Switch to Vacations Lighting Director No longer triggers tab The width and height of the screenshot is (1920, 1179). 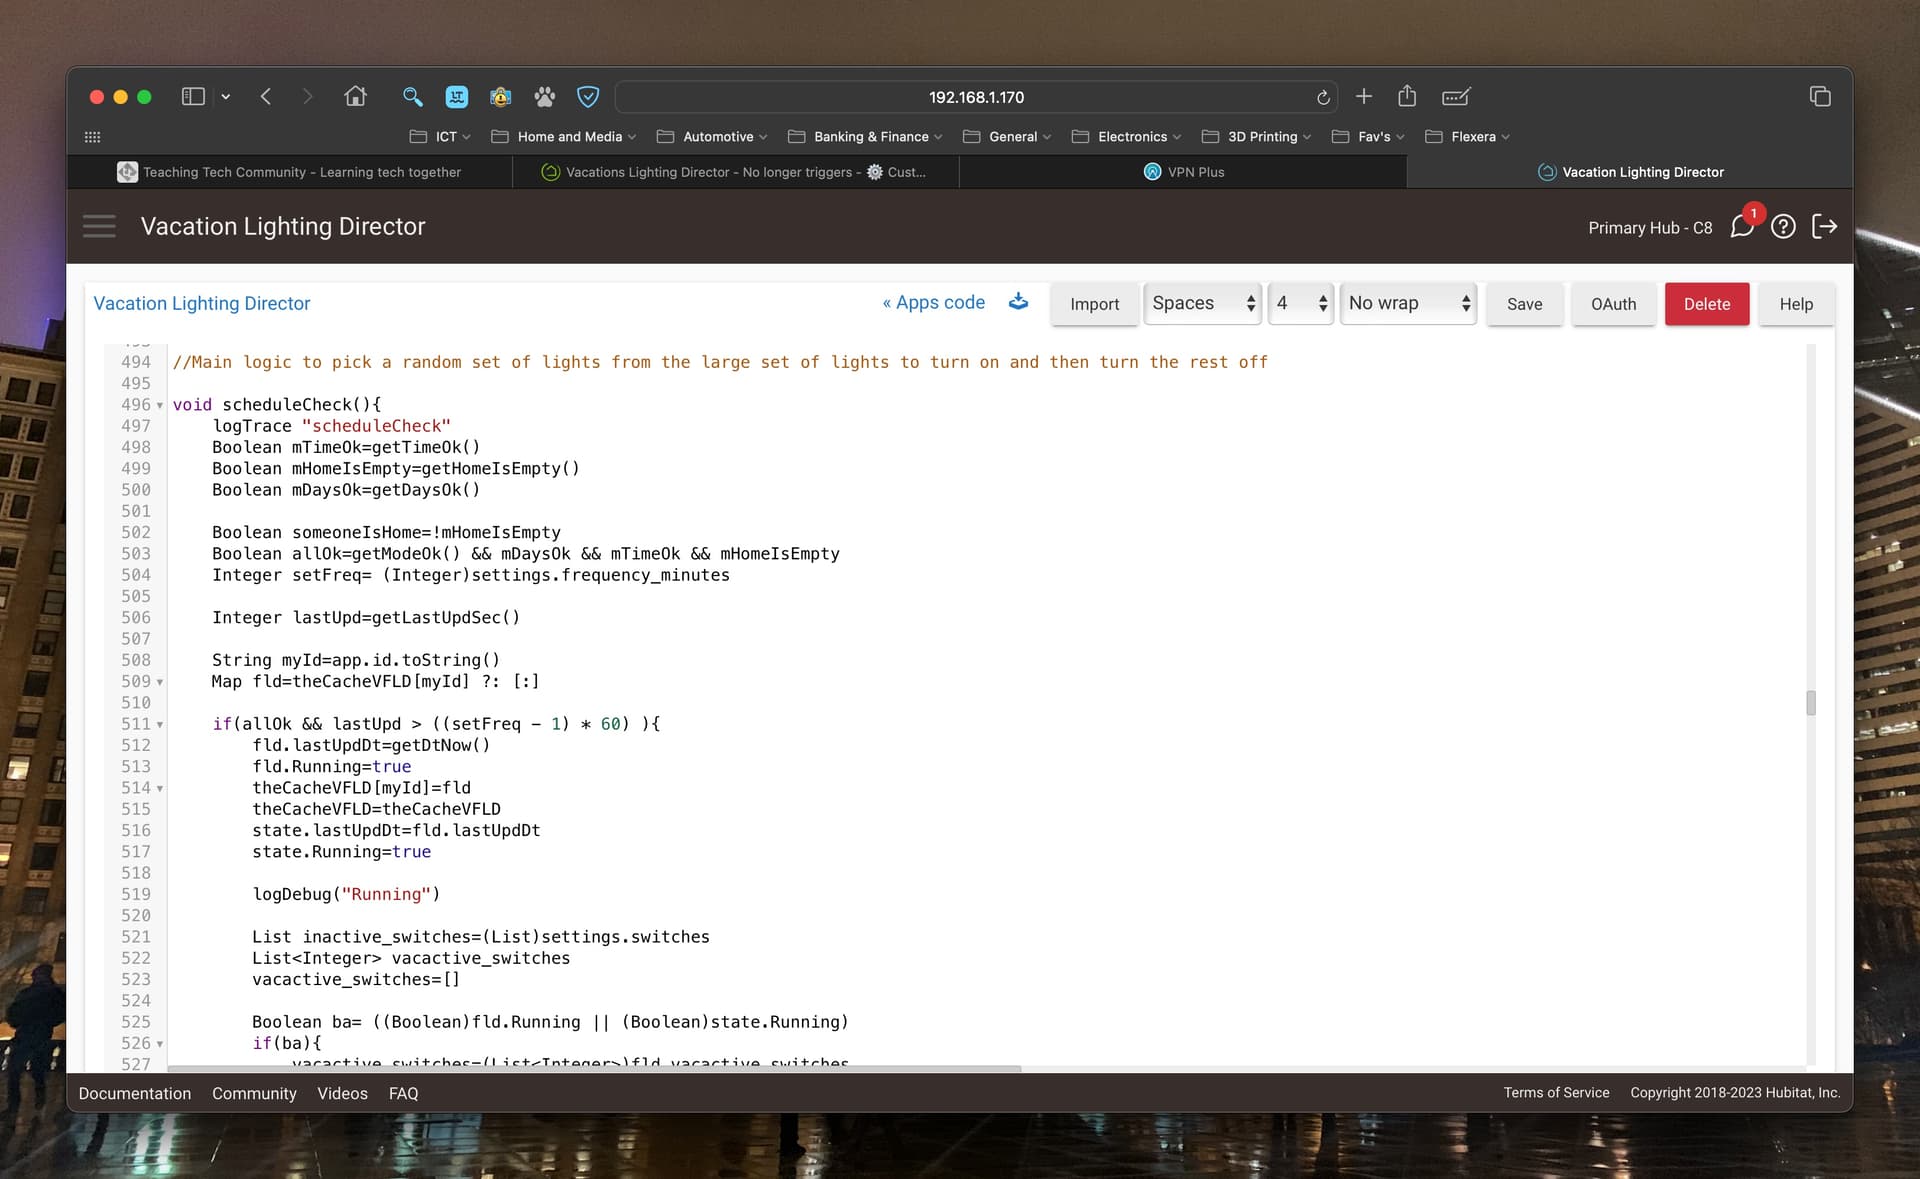pos(735,172)
